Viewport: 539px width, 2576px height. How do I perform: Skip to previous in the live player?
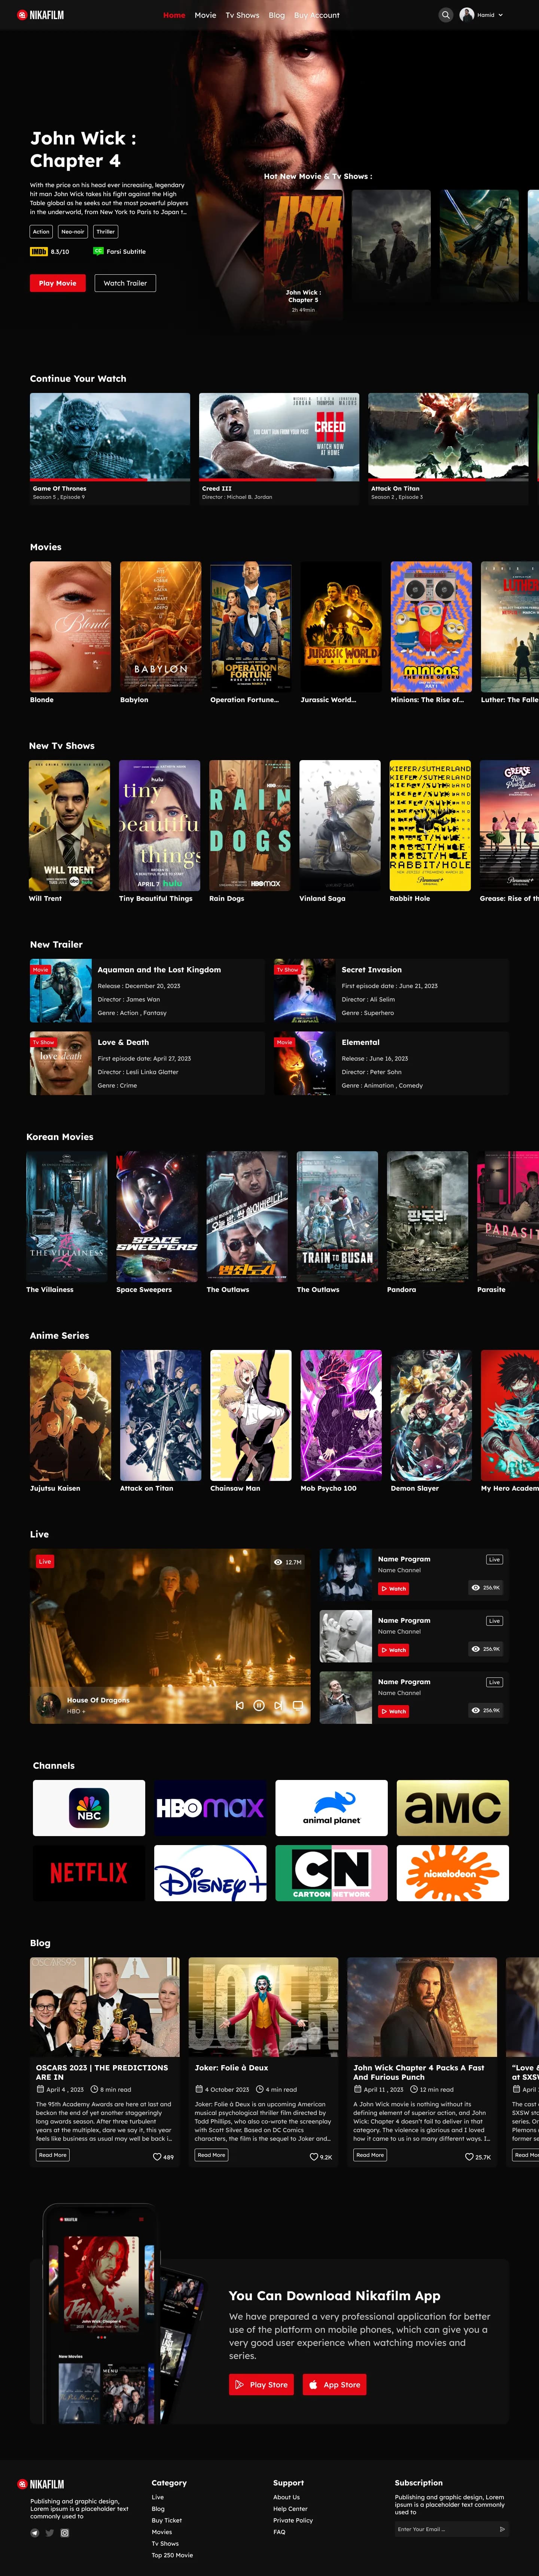(x=239, y=1705)
